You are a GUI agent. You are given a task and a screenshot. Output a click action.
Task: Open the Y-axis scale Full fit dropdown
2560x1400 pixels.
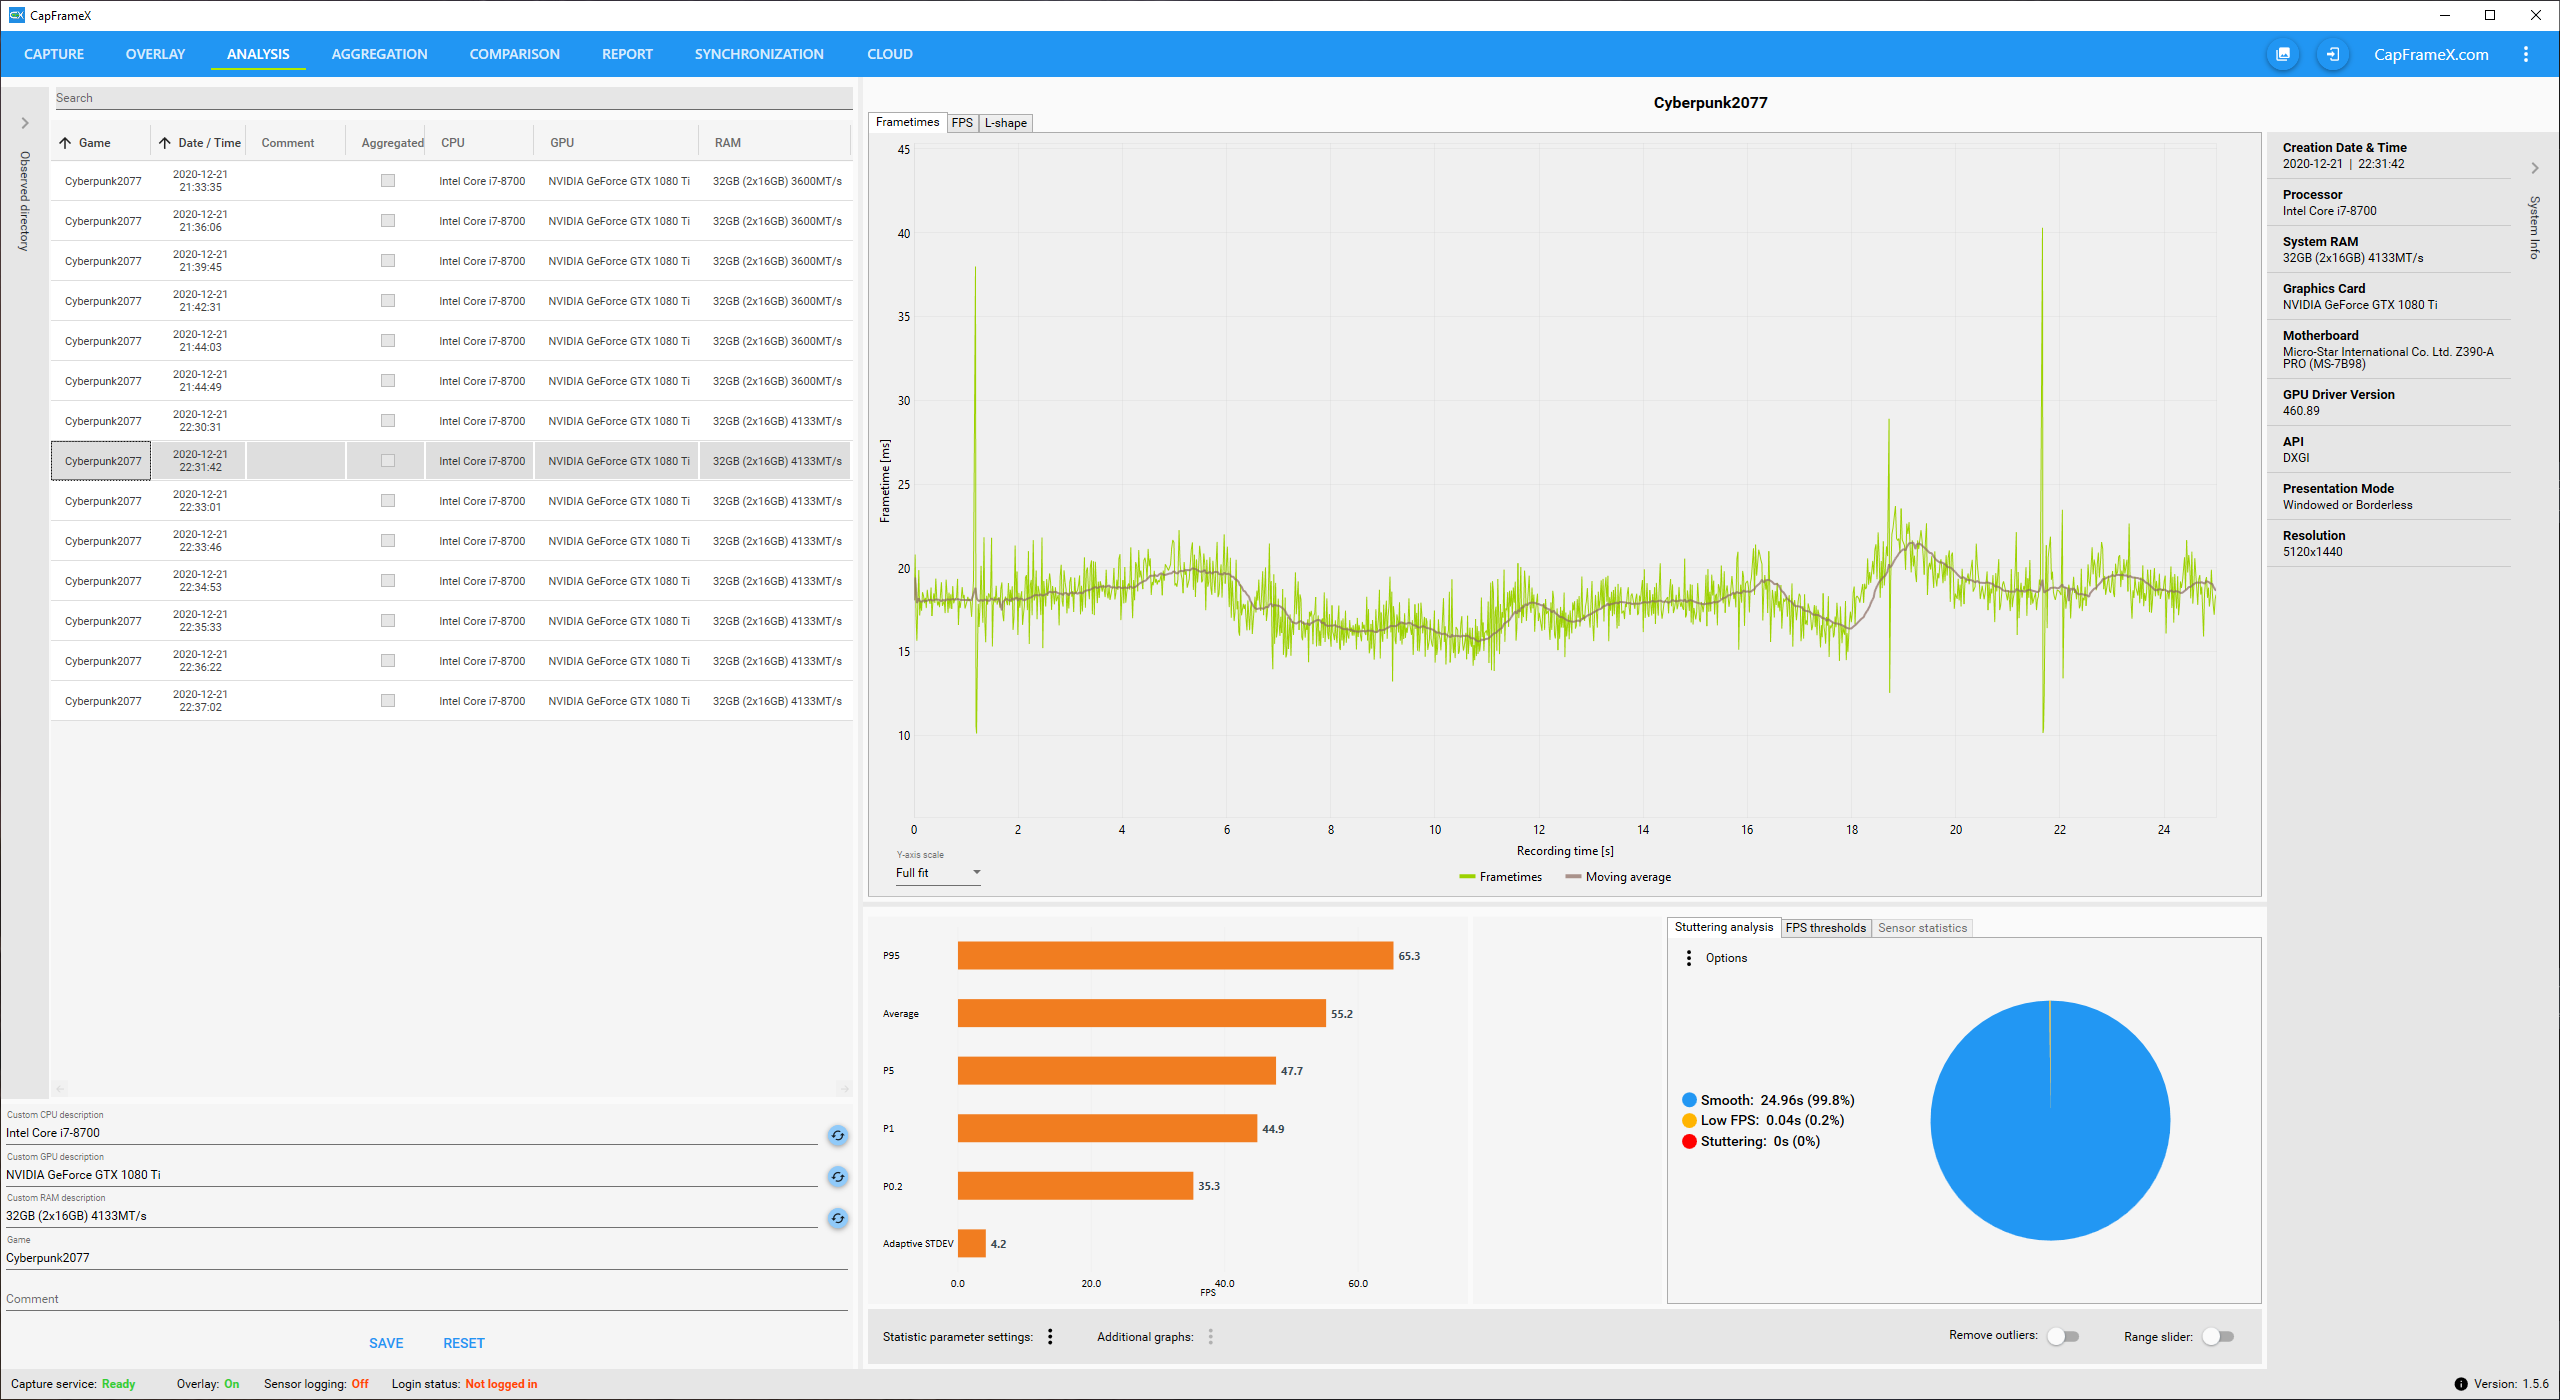point(937,873)
